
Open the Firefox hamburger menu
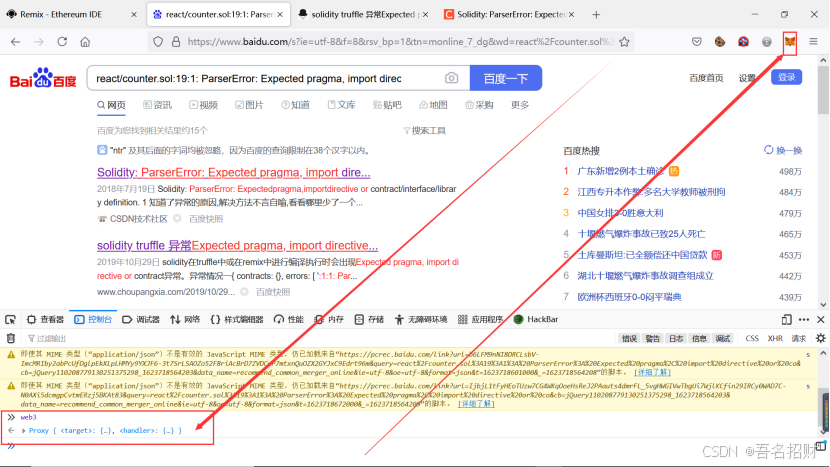click(814, 42)
